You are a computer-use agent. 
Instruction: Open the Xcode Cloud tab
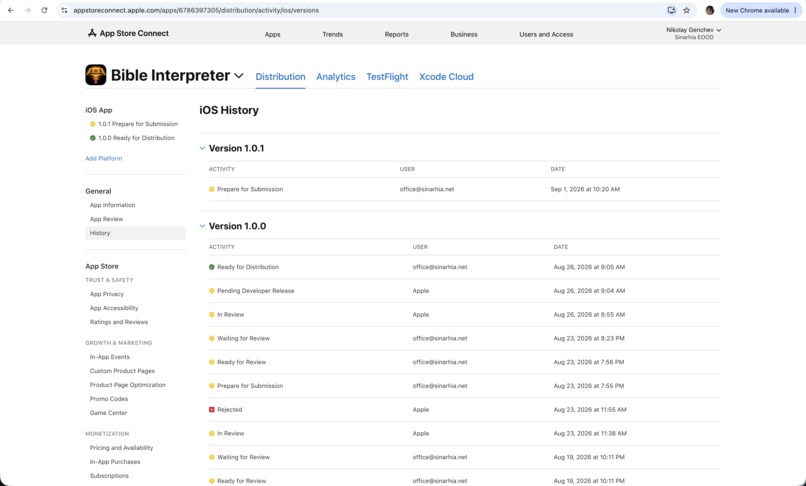click(446, 77)
